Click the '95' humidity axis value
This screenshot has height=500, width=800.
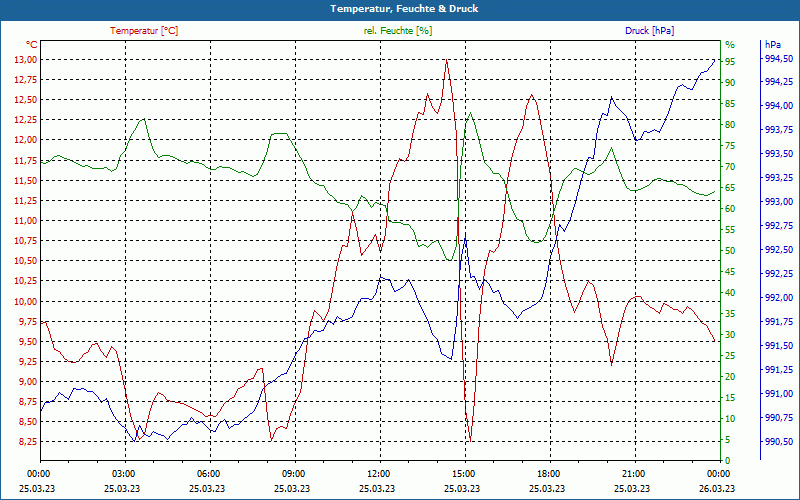coord(730,62)
